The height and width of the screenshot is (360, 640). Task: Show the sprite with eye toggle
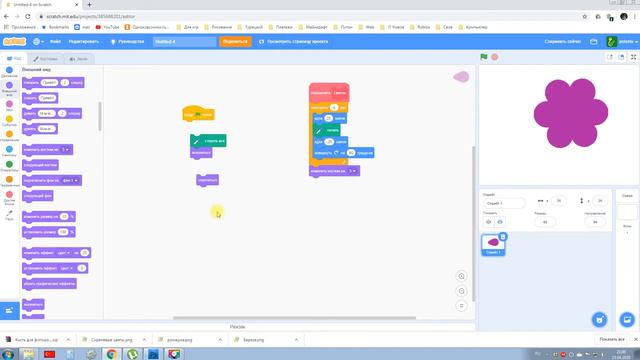(x=489, y=222)
